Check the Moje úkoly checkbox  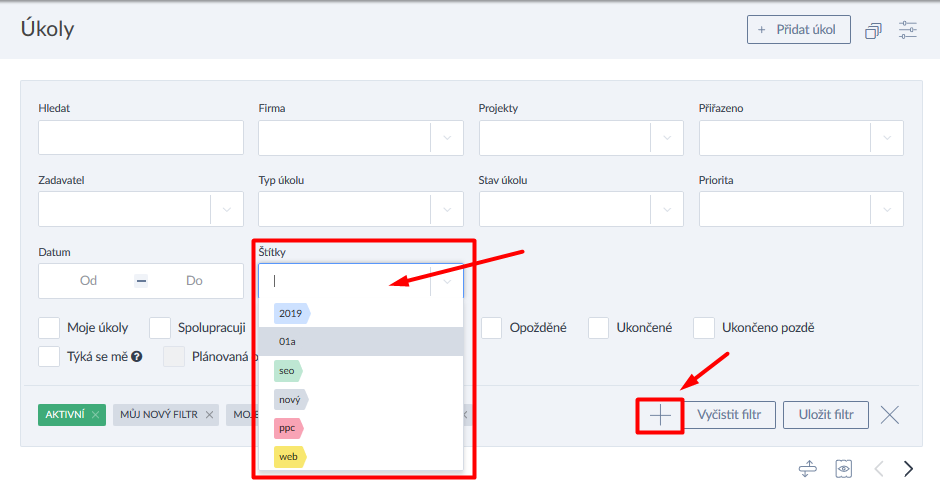point(49,328)
